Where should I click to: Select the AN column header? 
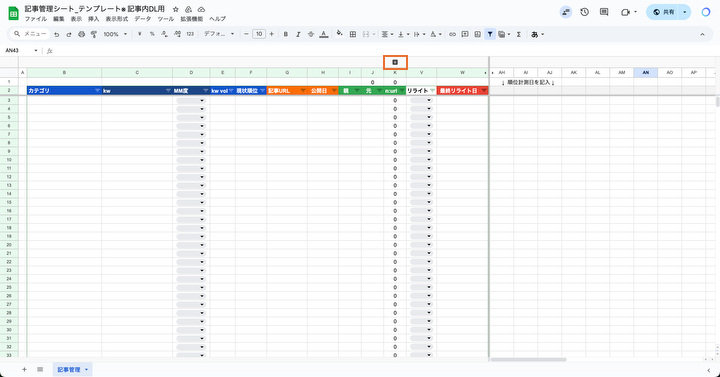click(x=646, y=73)
